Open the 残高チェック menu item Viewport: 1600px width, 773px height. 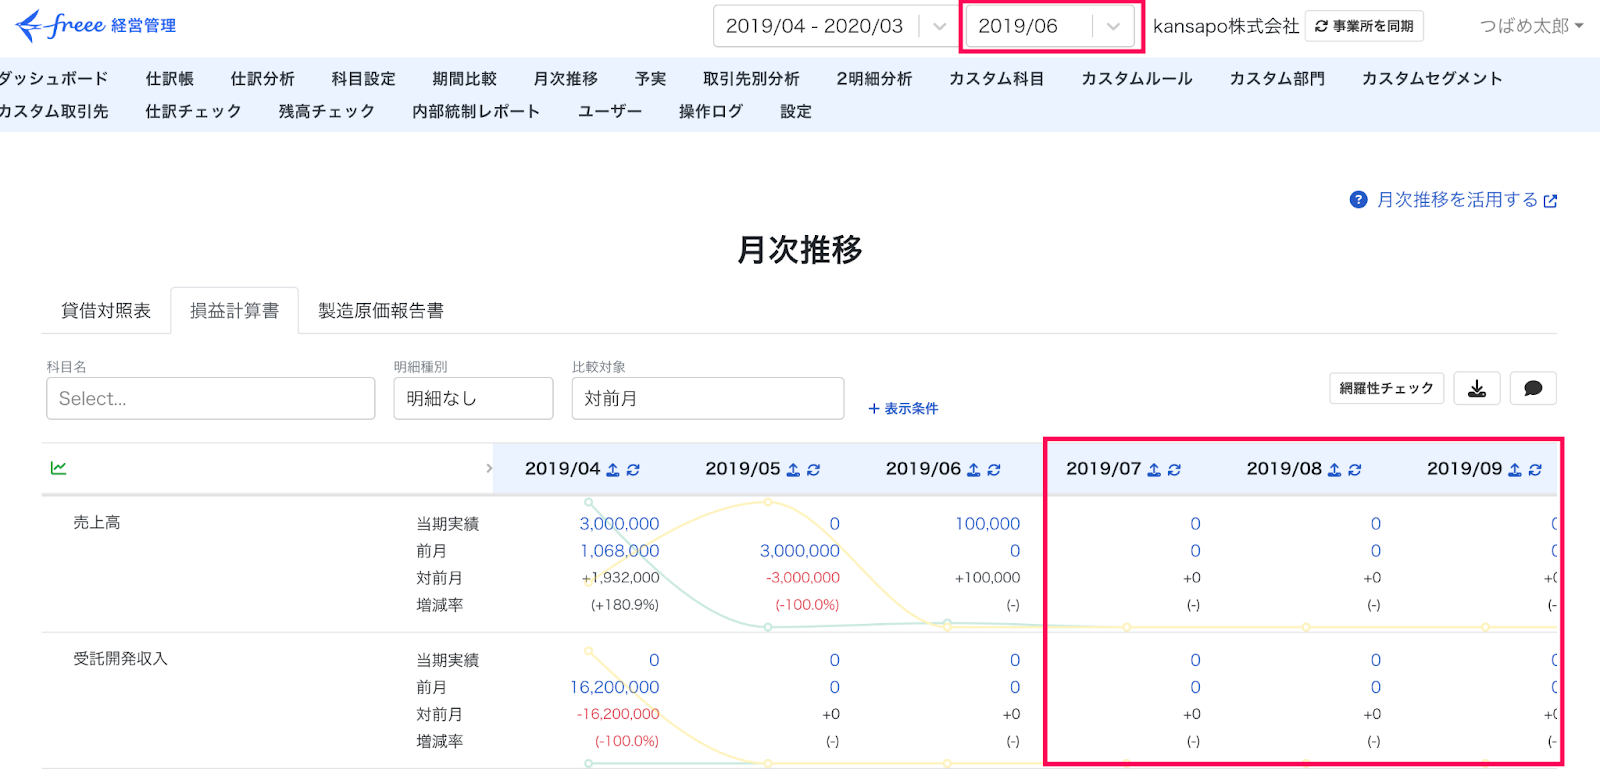(327, 111)
